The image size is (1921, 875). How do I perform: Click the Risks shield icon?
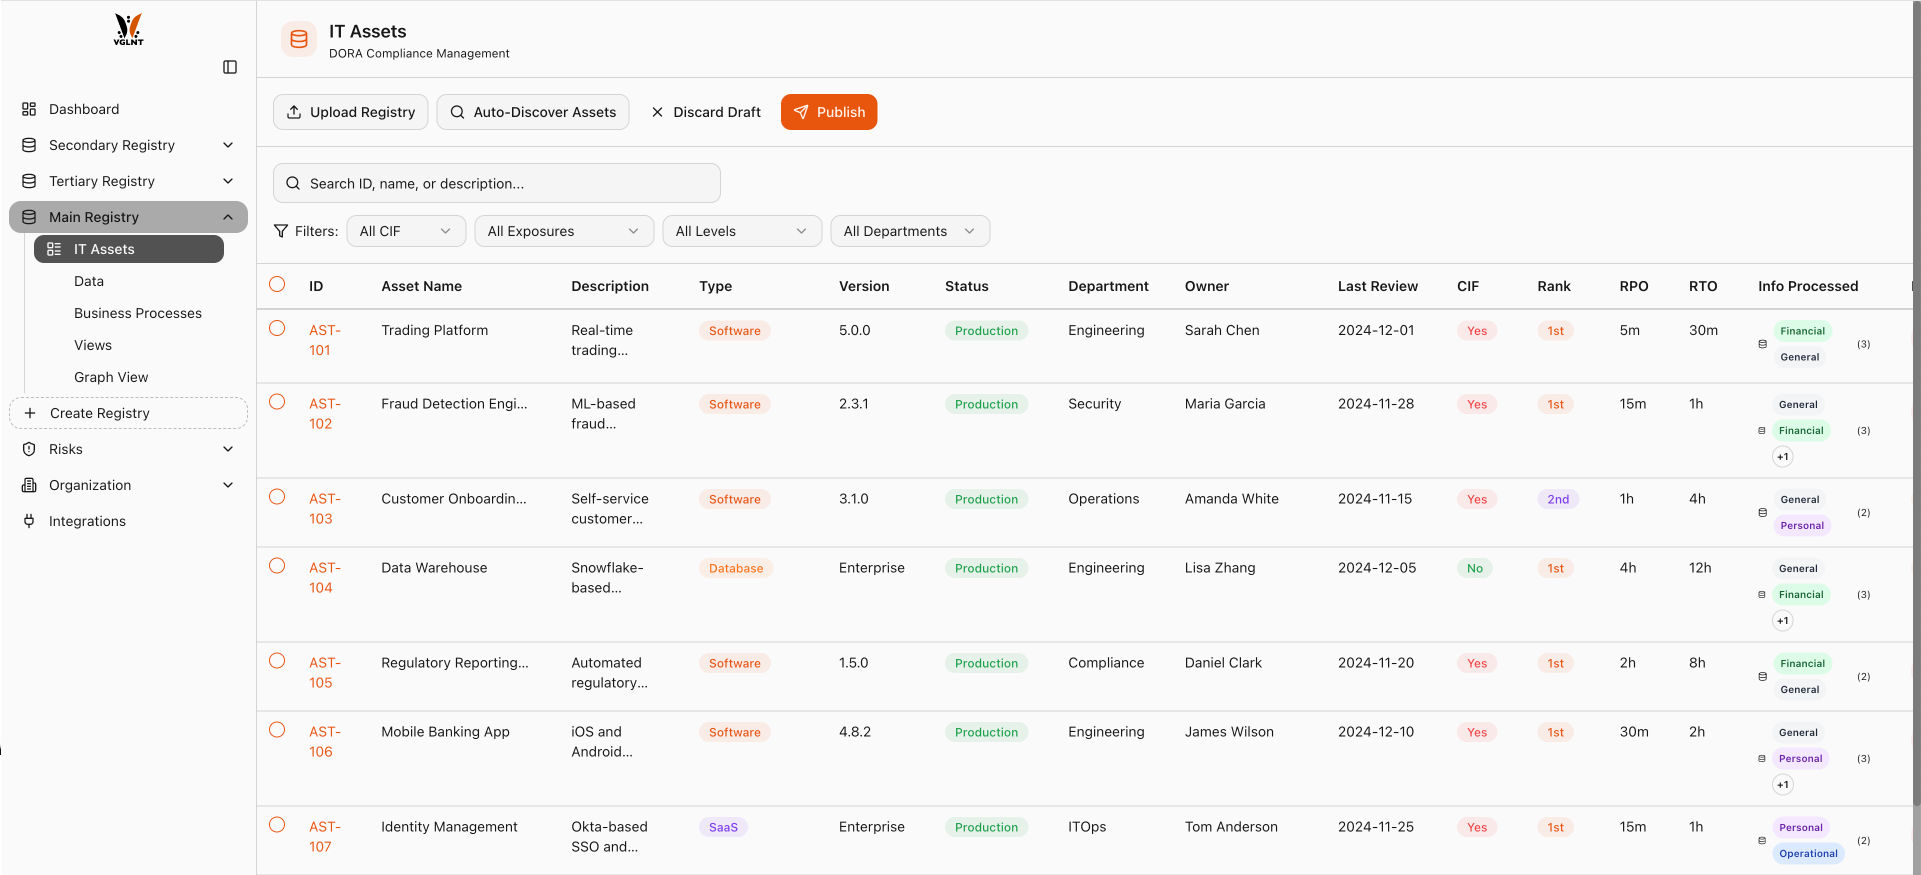pos(29,449)
